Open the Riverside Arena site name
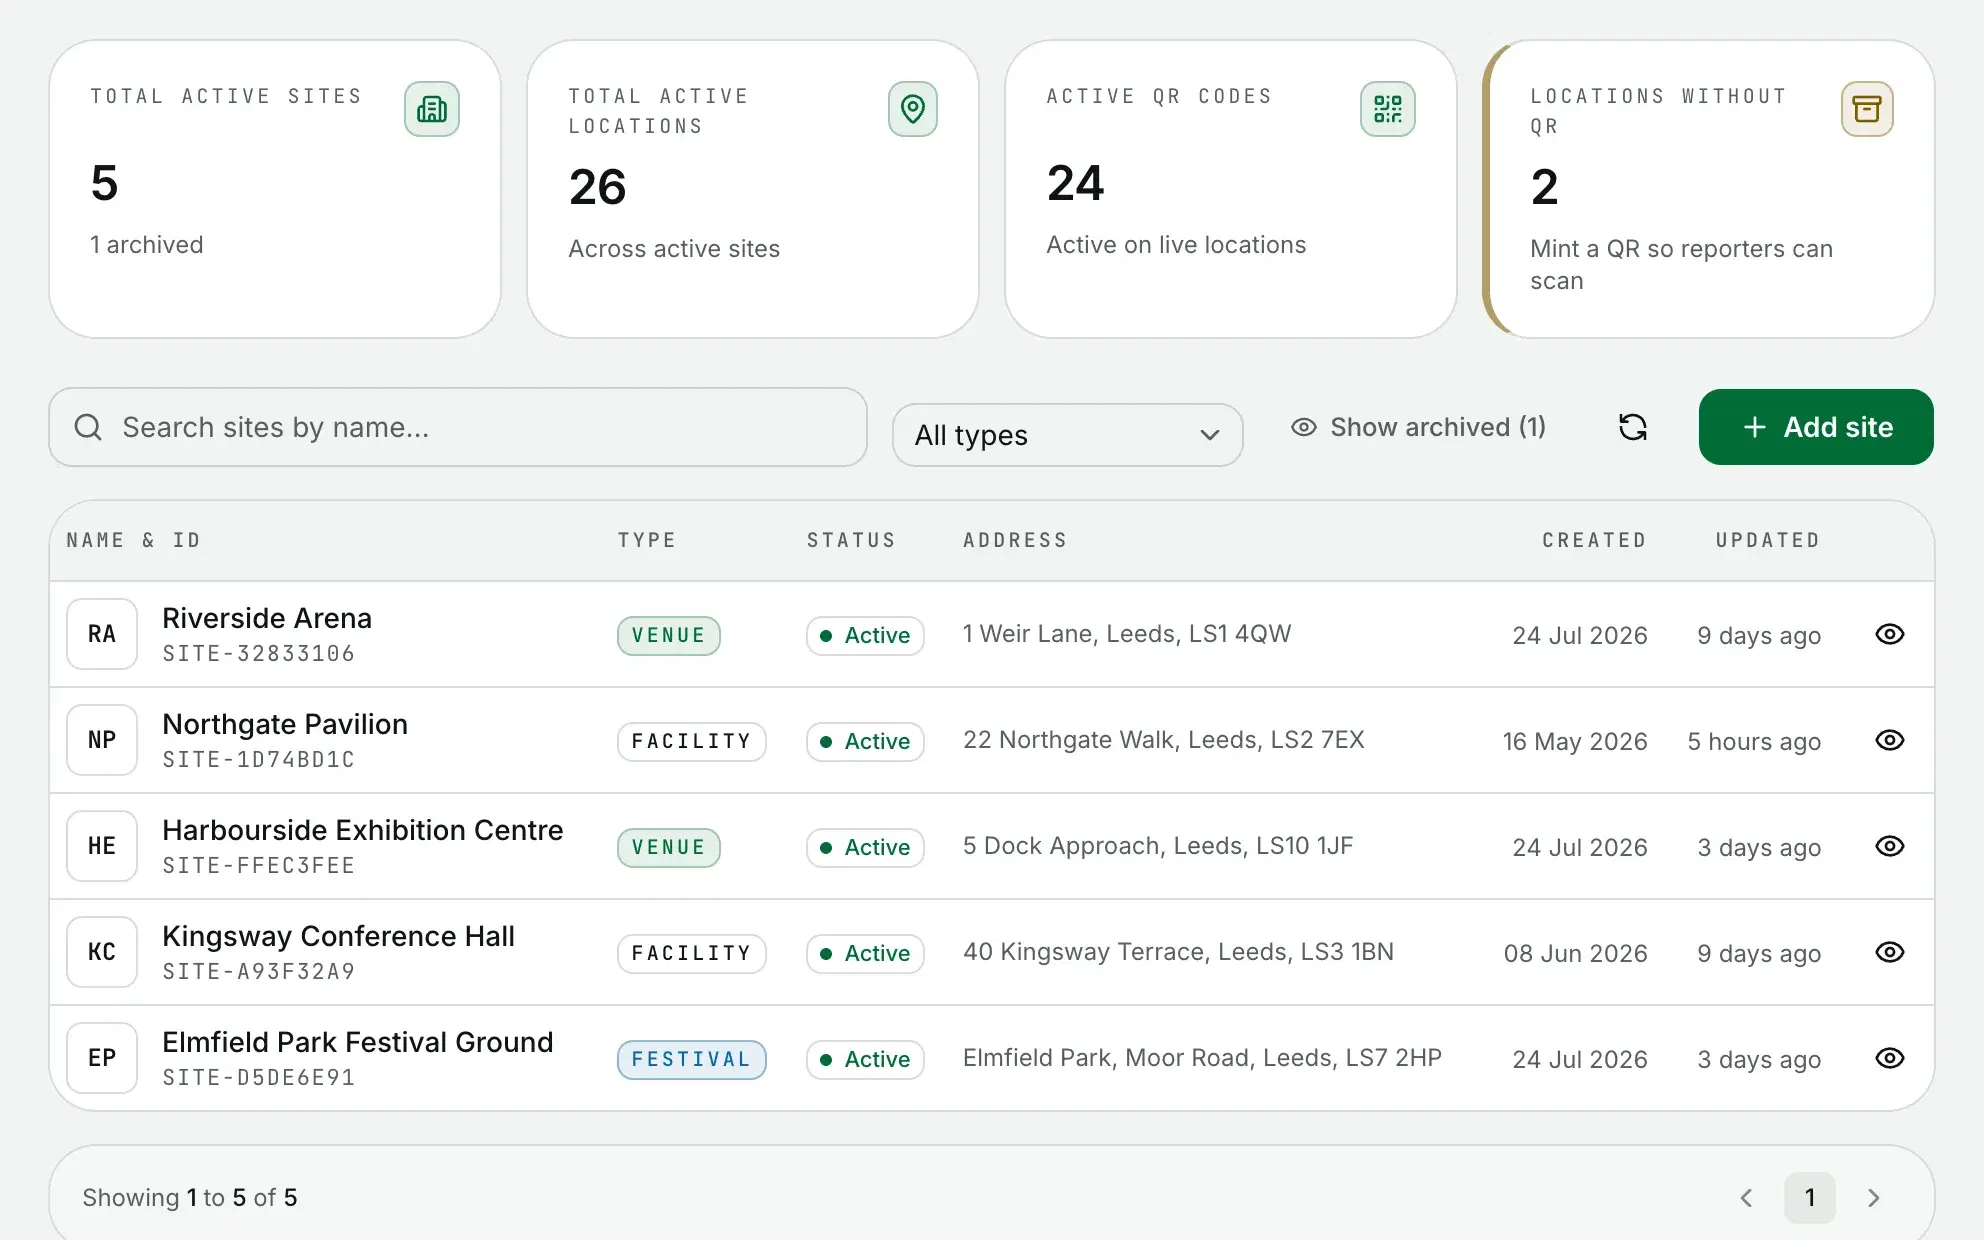Viewport: 1984px width, 1240px height. tap(267, 618)
